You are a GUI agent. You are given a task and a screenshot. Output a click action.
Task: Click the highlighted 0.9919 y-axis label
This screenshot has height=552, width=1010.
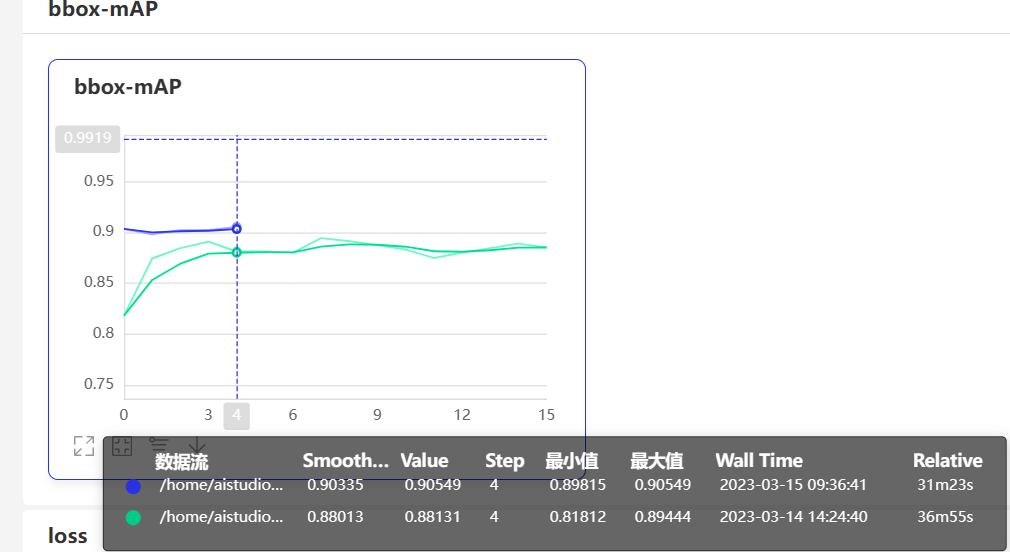[88, 138]
